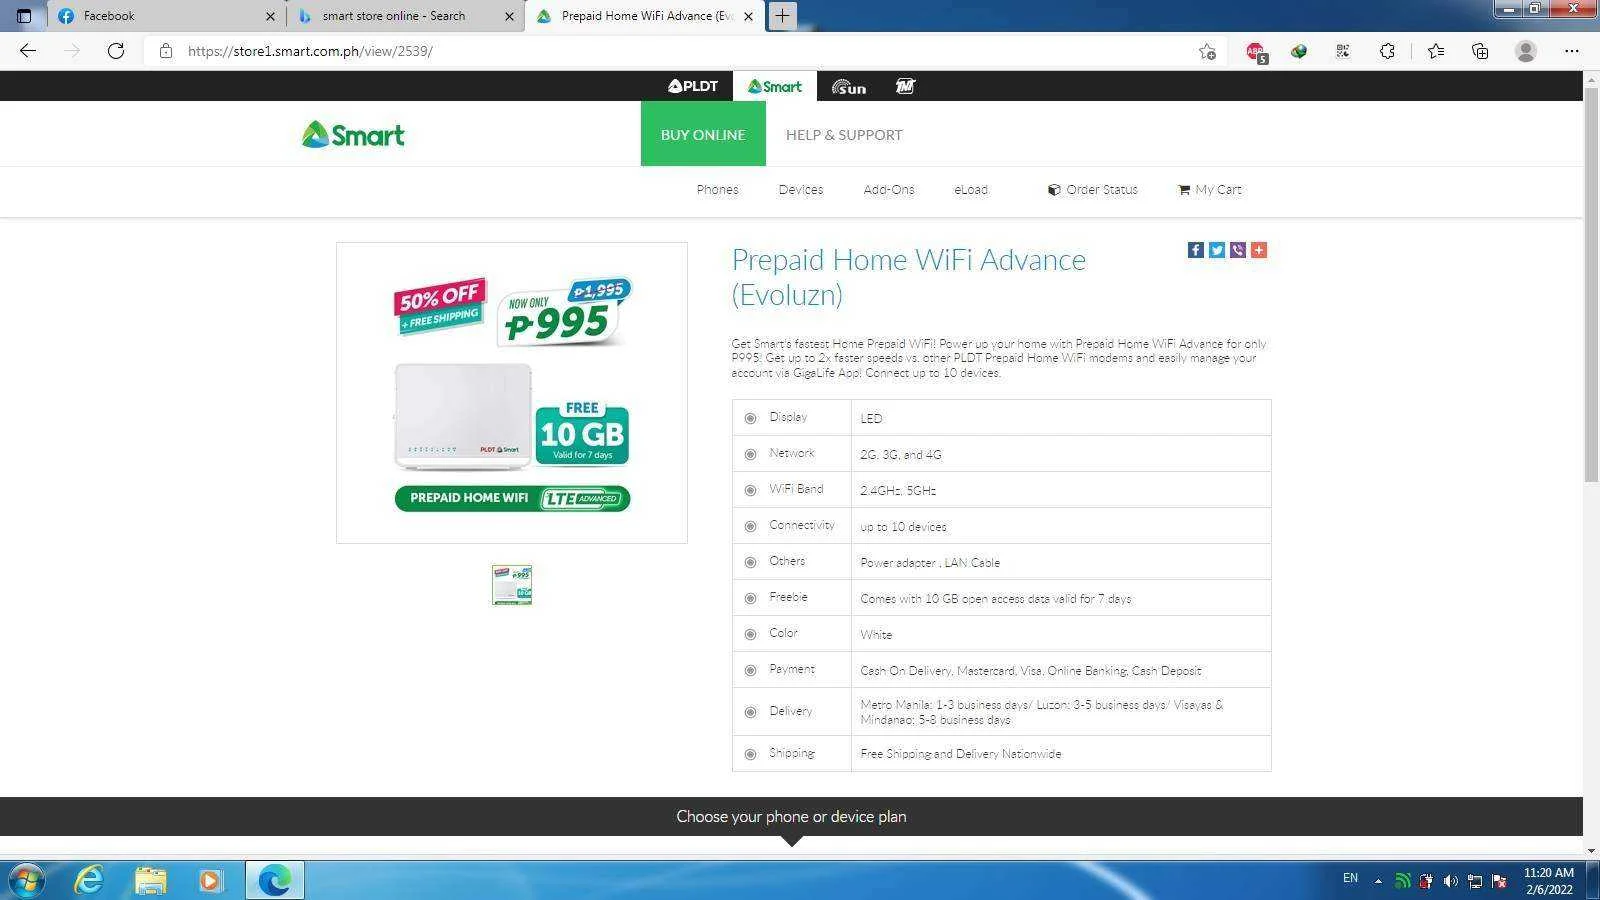Open the browser profile icon
This screenshot has height=900, width=1600.
pos(1525,51)
